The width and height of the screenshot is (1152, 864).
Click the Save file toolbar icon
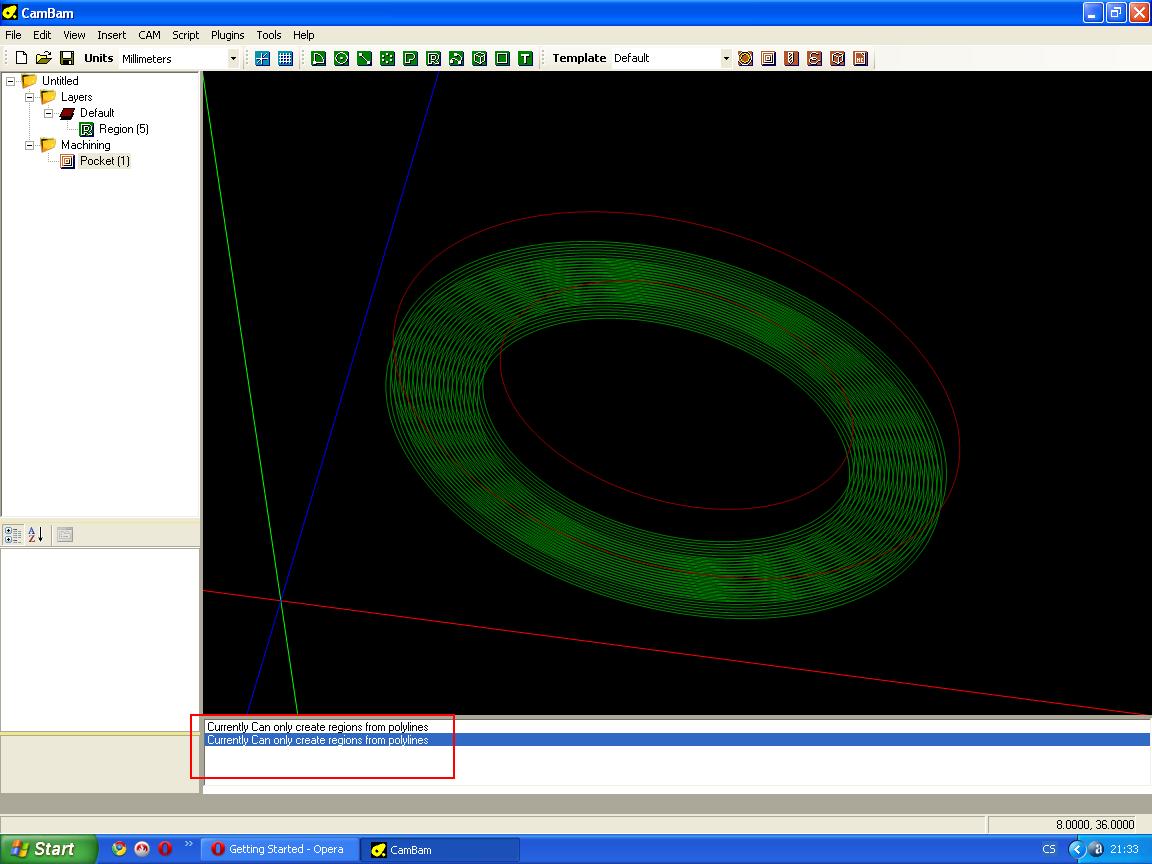67,58
